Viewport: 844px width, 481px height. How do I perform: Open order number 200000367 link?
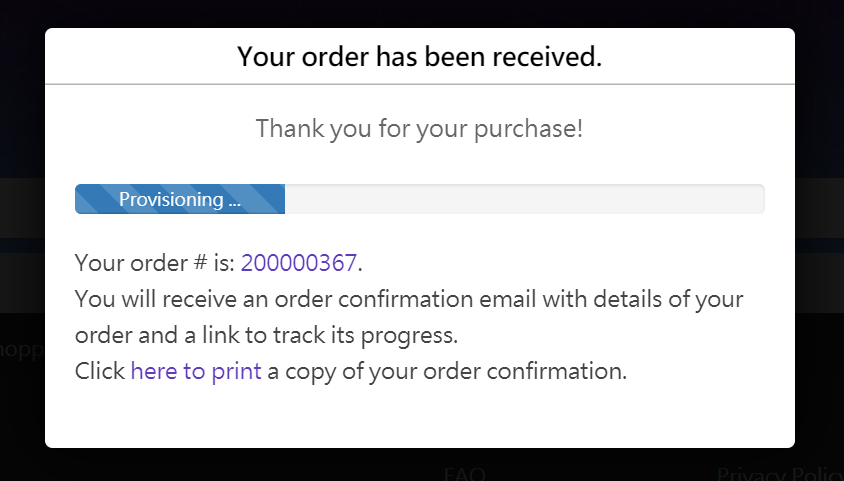click(x=298, y=263)
